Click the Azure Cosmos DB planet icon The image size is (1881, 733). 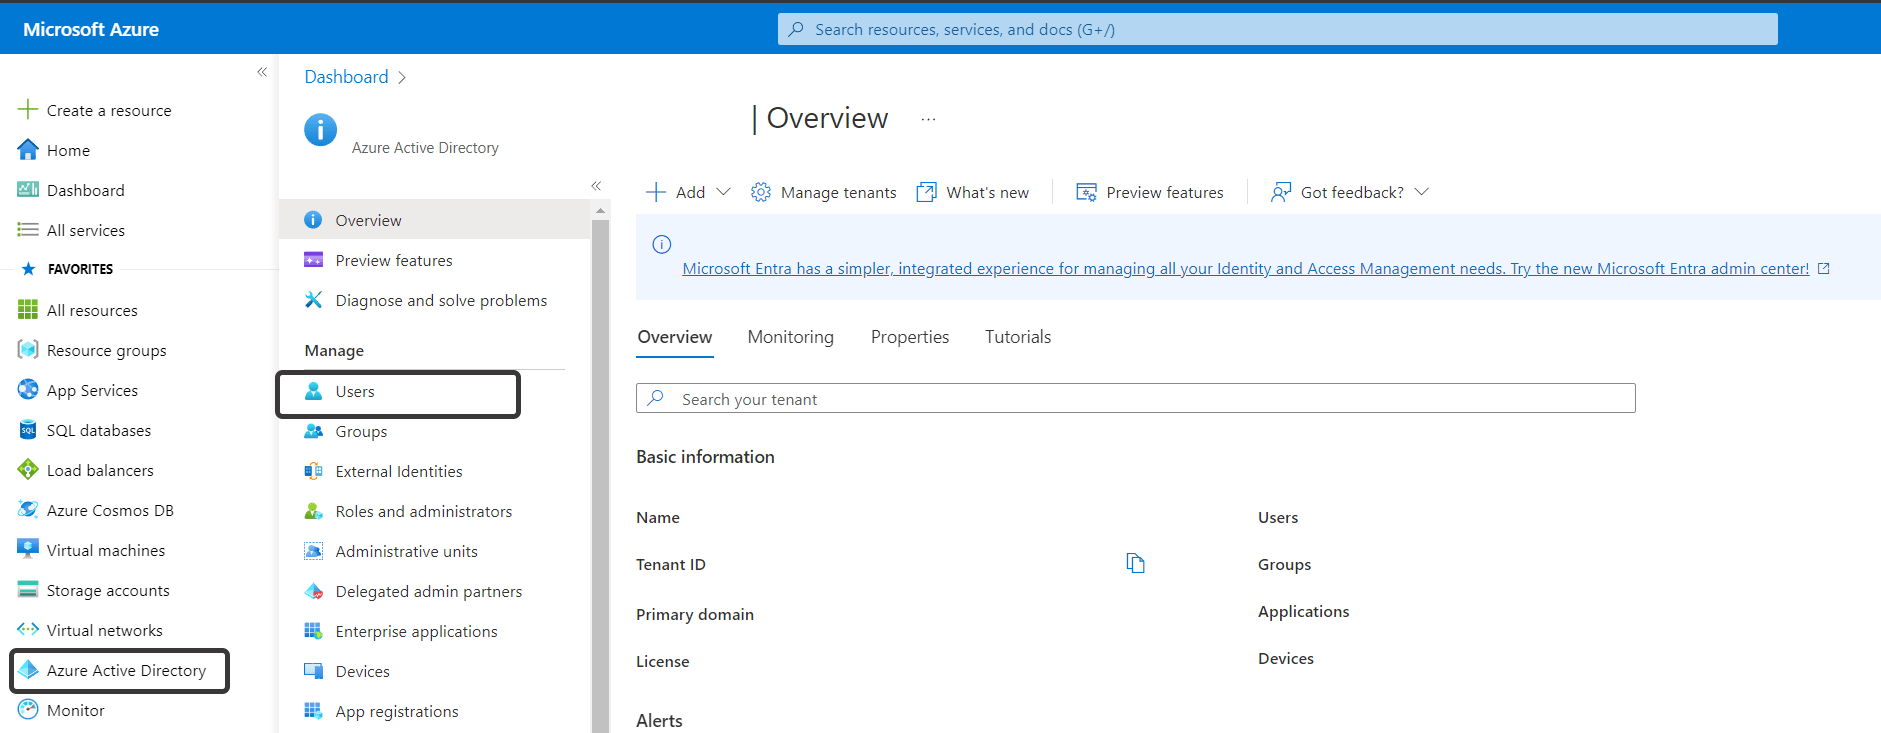28,509
